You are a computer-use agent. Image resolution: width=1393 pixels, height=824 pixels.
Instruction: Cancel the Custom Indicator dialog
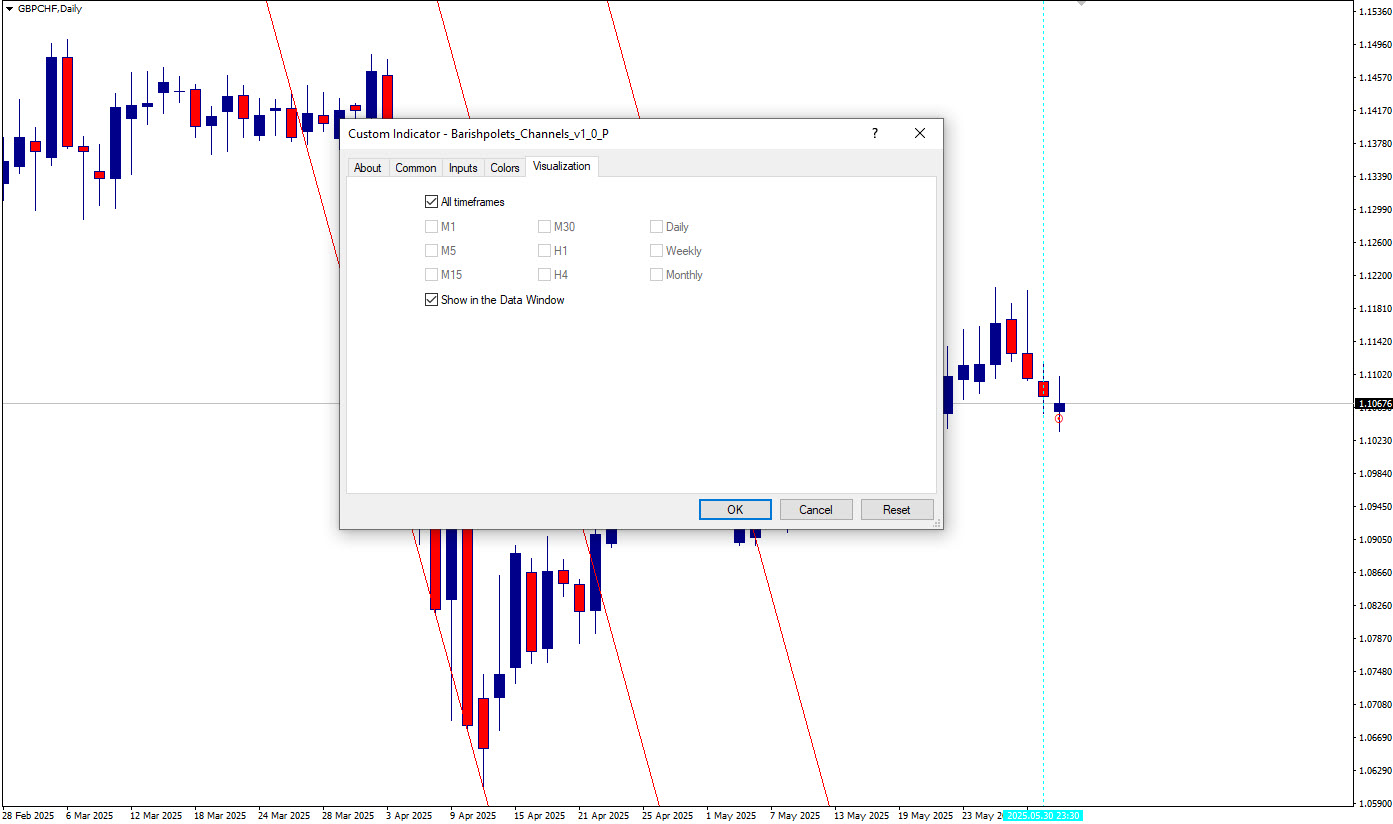coord(816,510)
